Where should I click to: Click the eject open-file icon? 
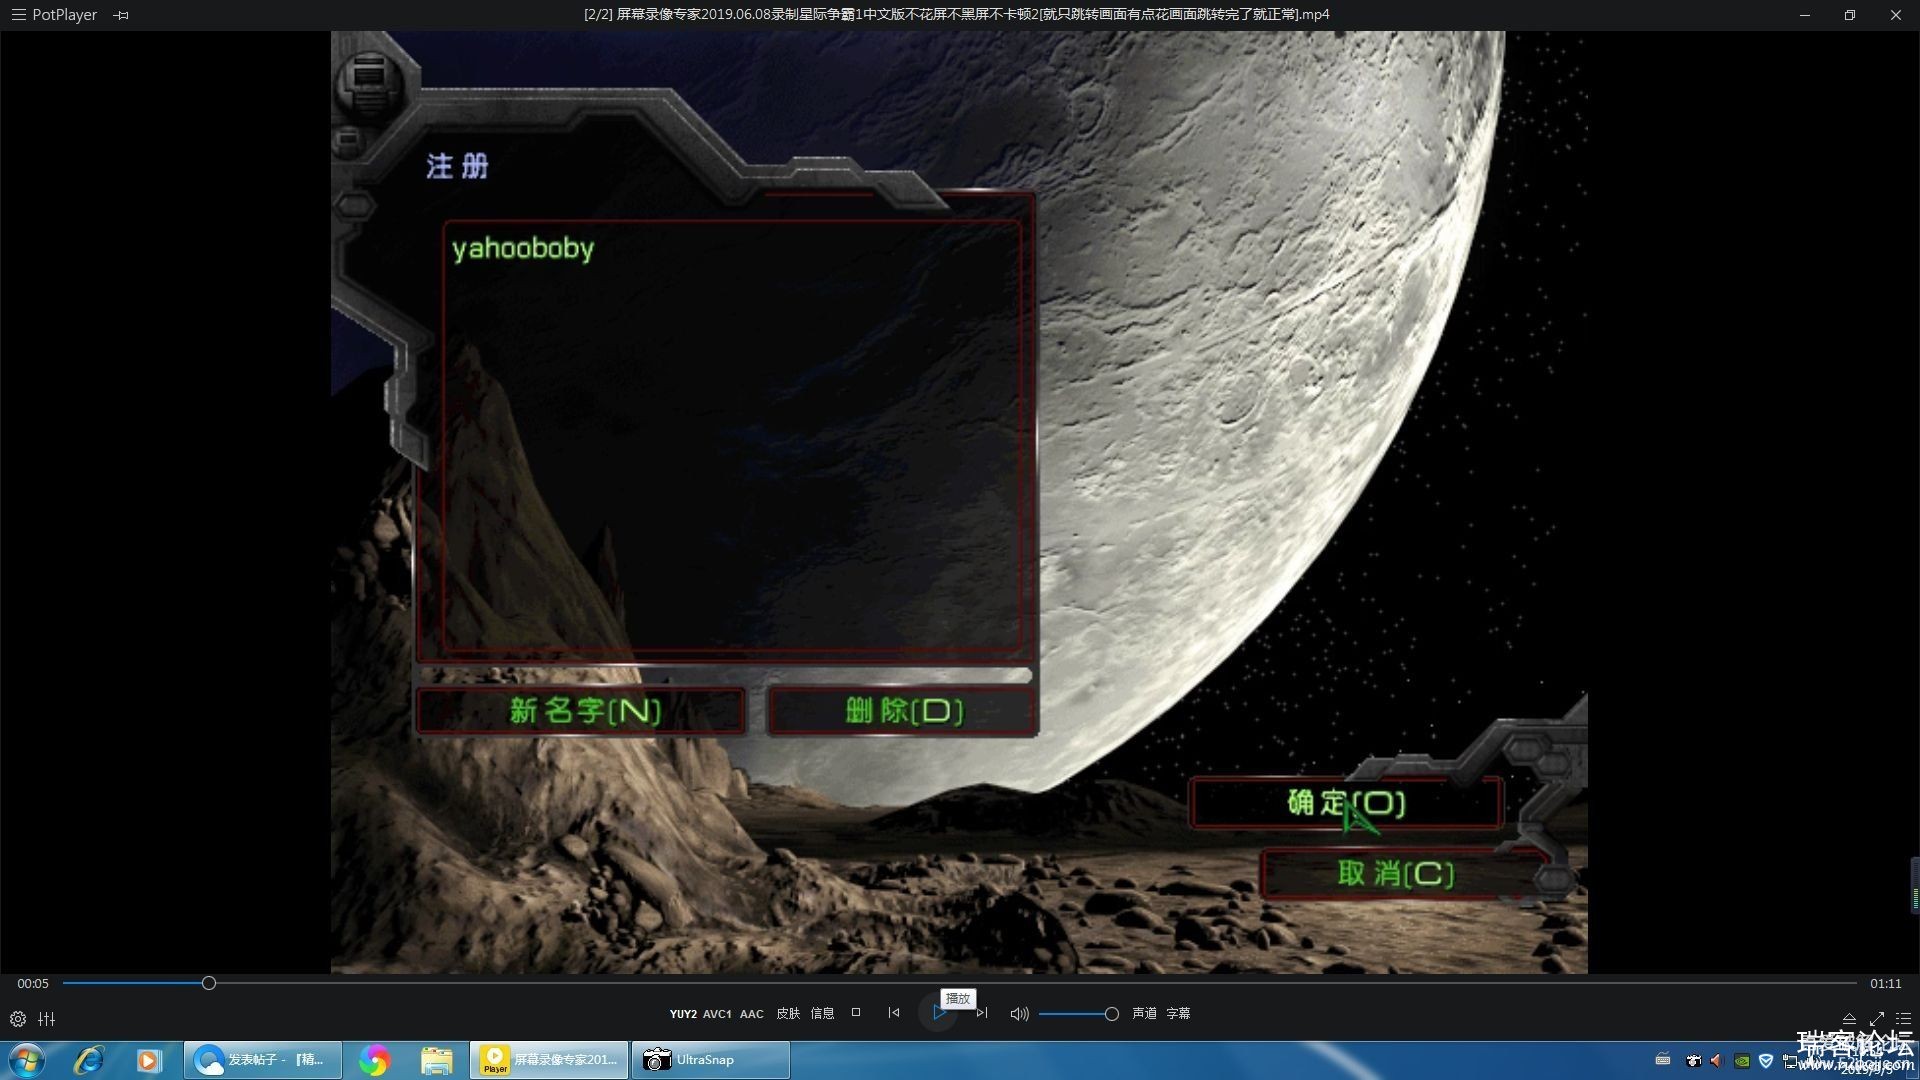pyautogui.click(x=1849, y=1018)
